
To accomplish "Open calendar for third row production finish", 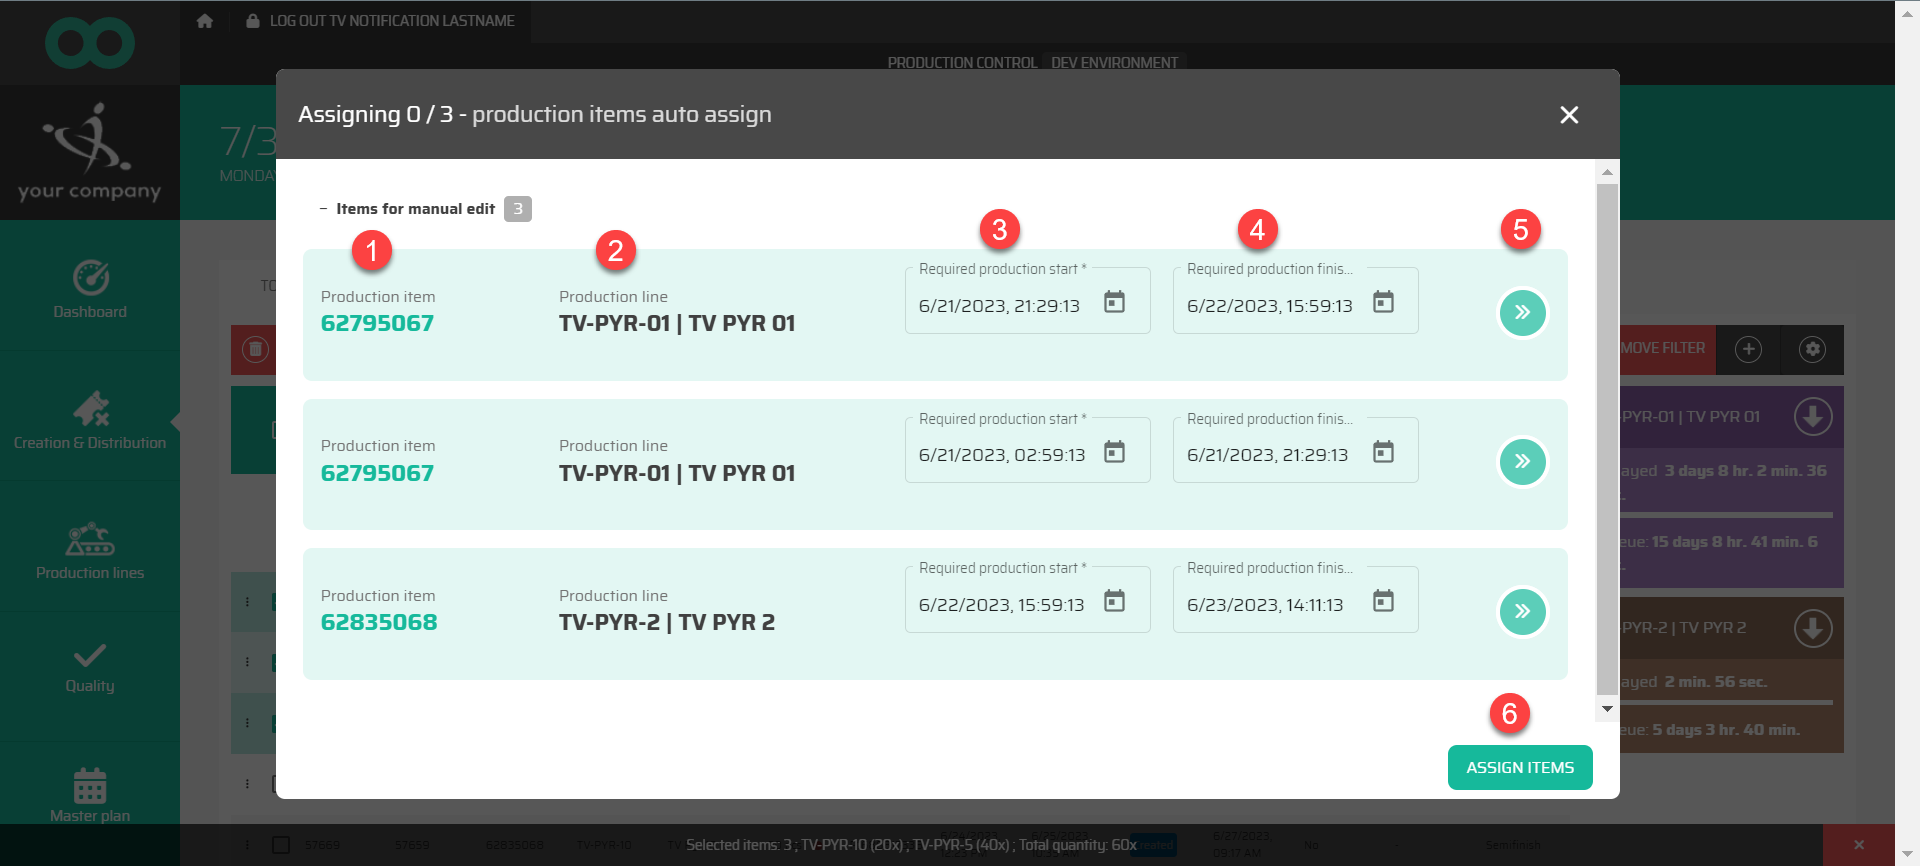I will [x=1382, y=601].
